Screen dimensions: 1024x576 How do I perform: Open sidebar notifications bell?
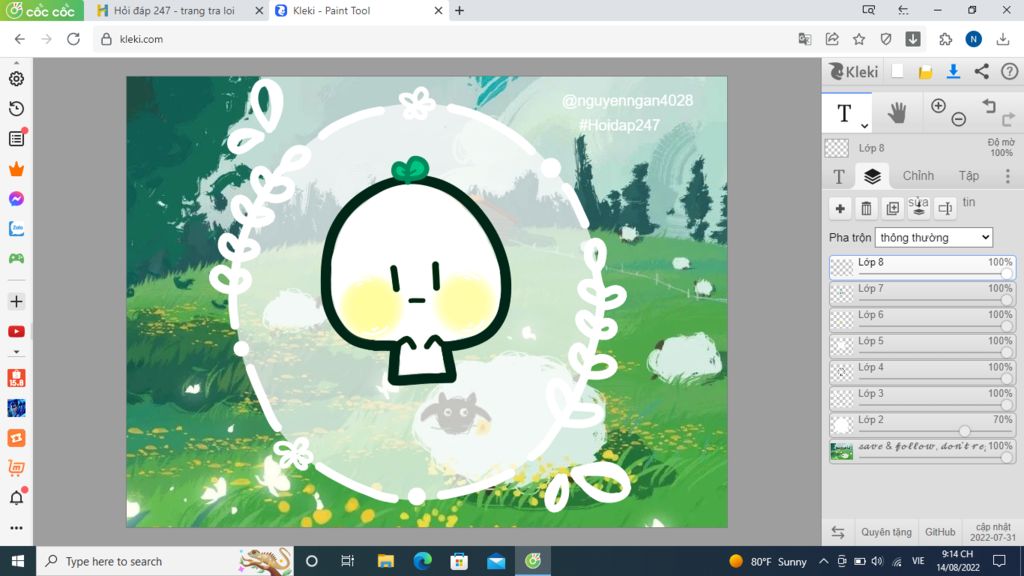(x=16, y=498)
